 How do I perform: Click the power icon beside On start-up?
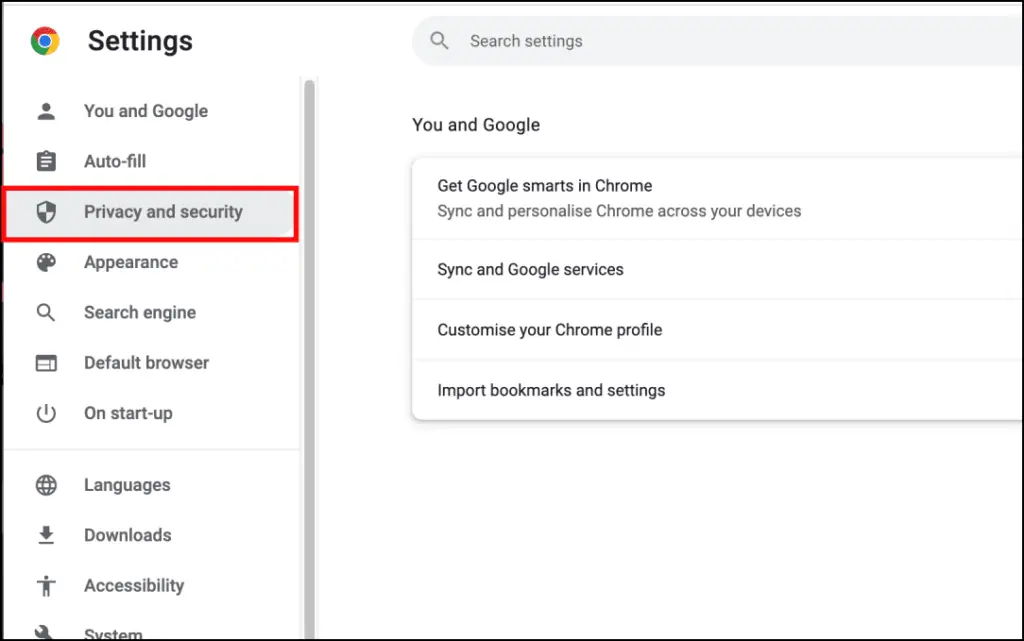click(46, 413)
